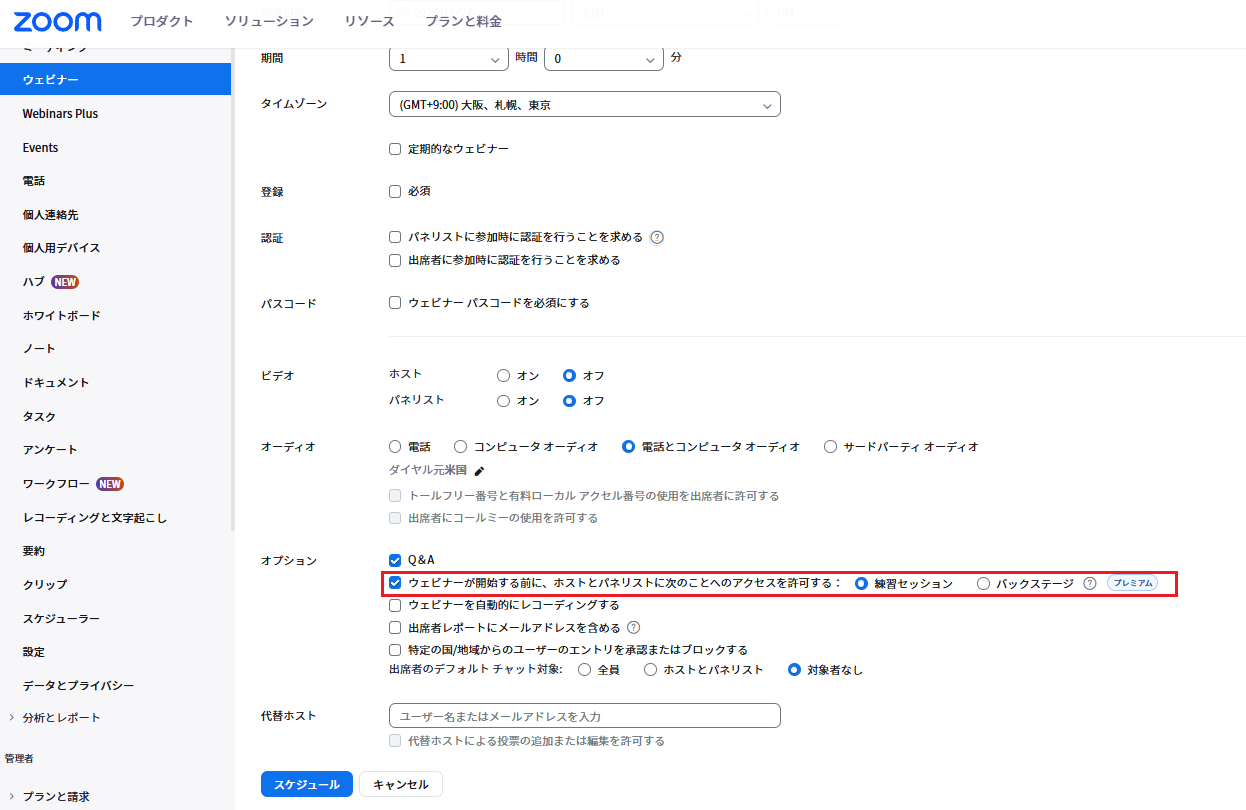Open the タイムゾーン dropdown
The height and width of the screenshot is (810, 1246).
584,104
